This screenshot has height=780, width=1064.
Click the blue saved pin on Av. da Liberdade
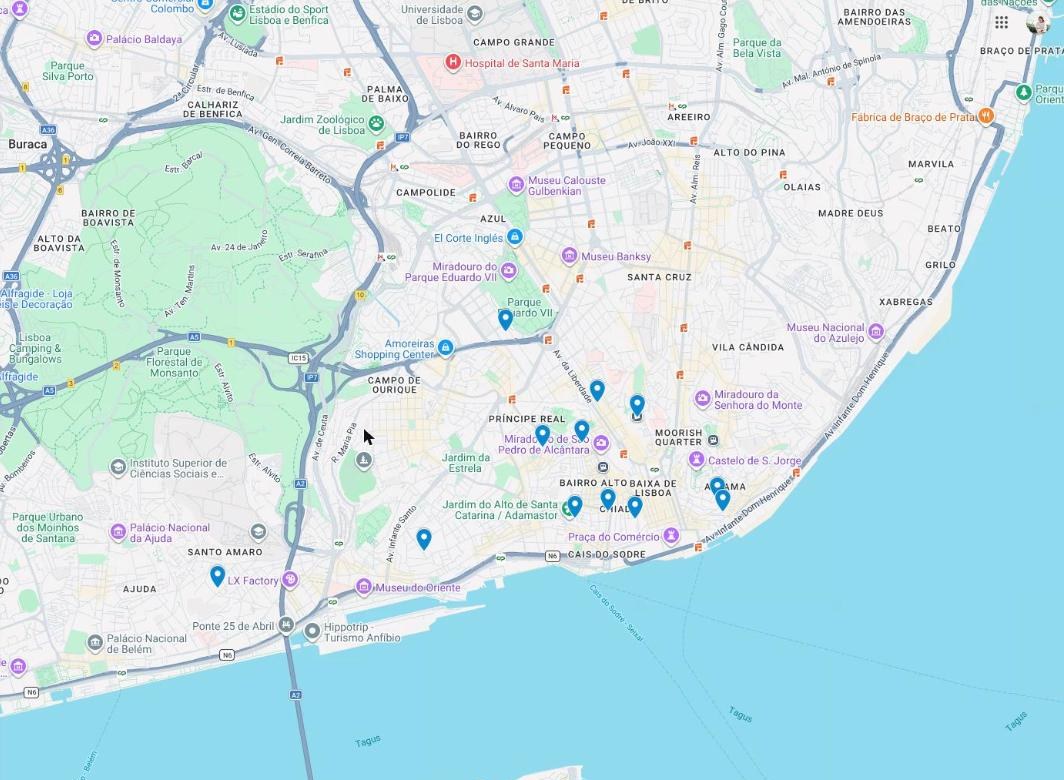tap(597, 390)
